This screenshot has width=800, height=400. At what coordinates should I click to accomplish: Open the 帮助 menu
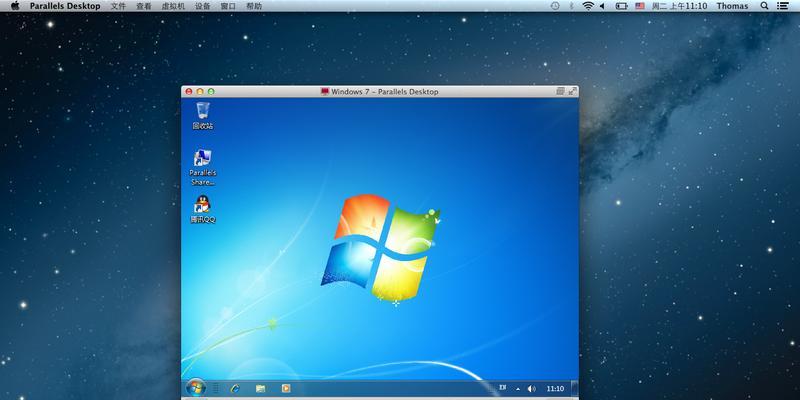(x=254, y=6)
